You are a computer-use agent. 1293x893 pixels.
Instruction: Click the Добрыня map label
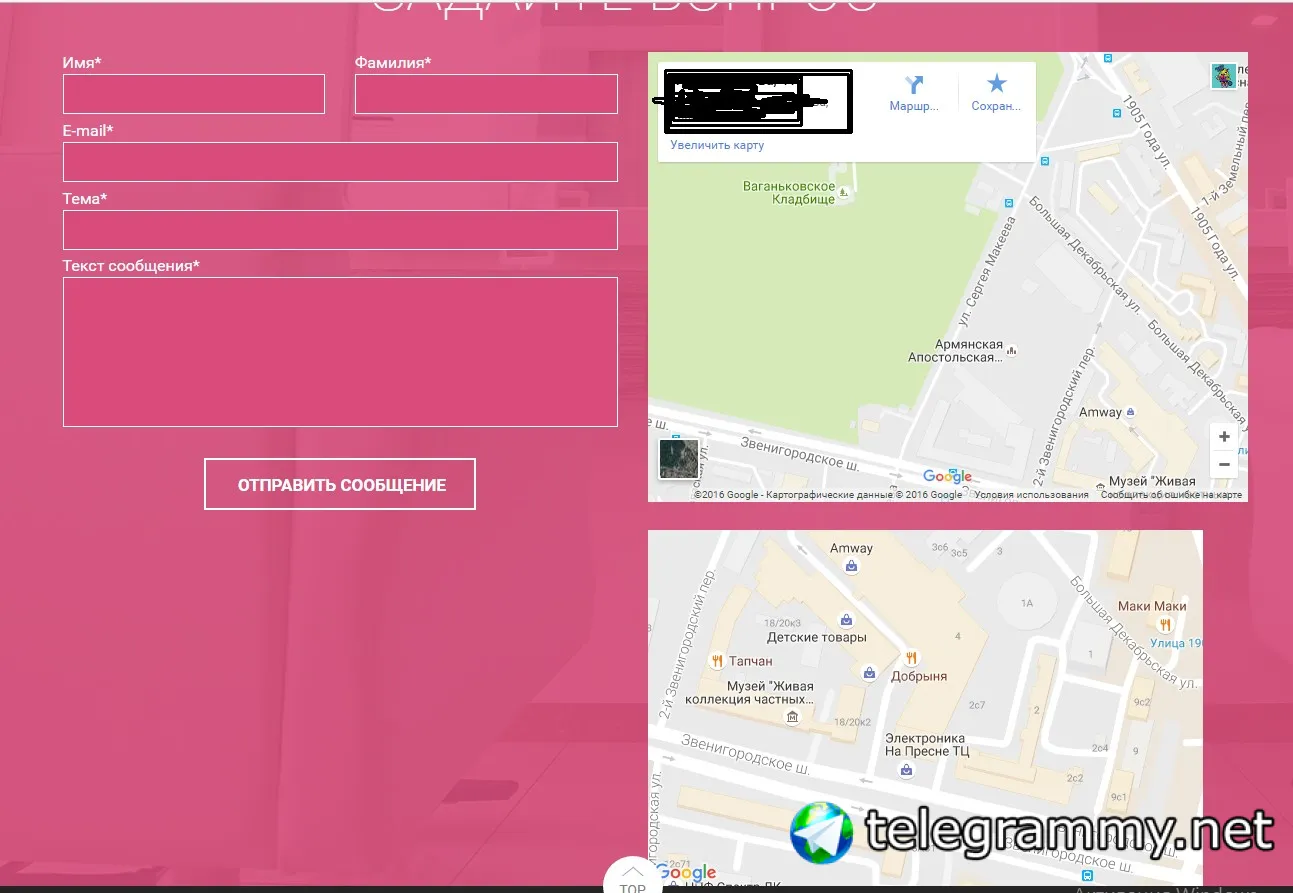(920, 676)
